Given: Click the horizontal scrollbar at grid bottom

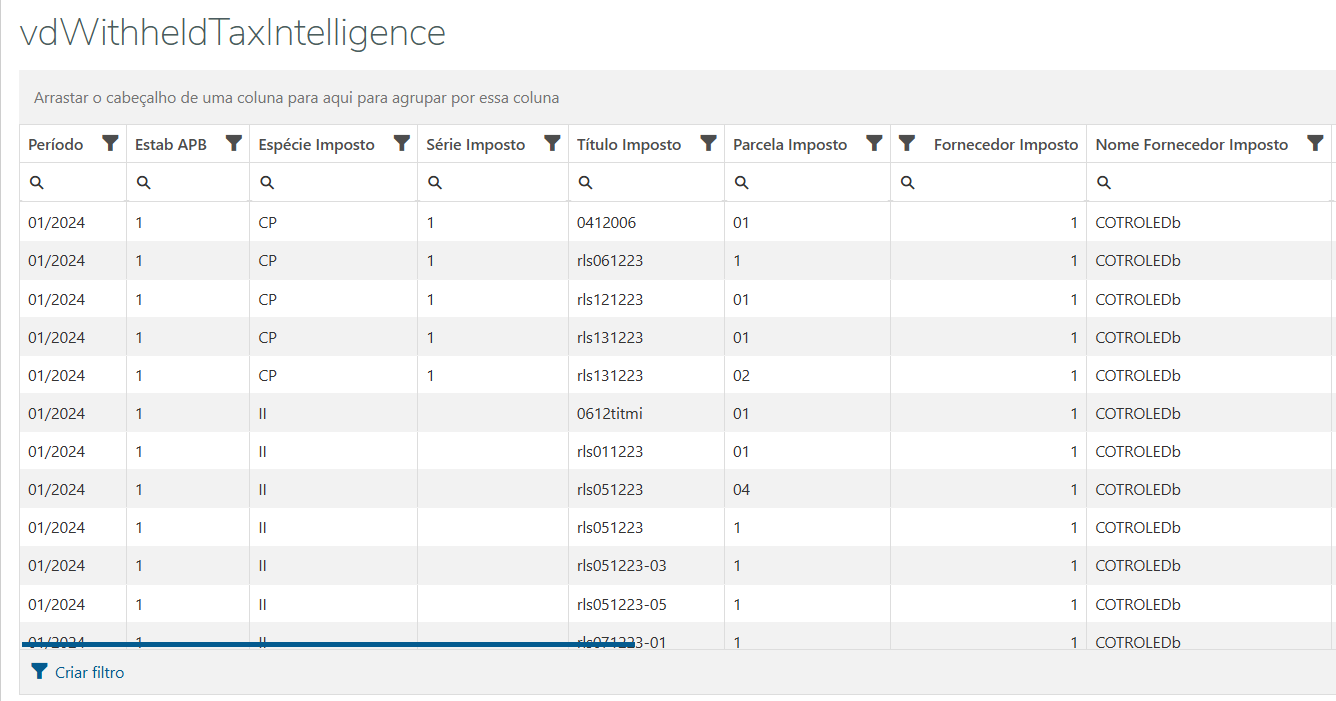Looking at the screenshot, I should click(x=330, y=645).
